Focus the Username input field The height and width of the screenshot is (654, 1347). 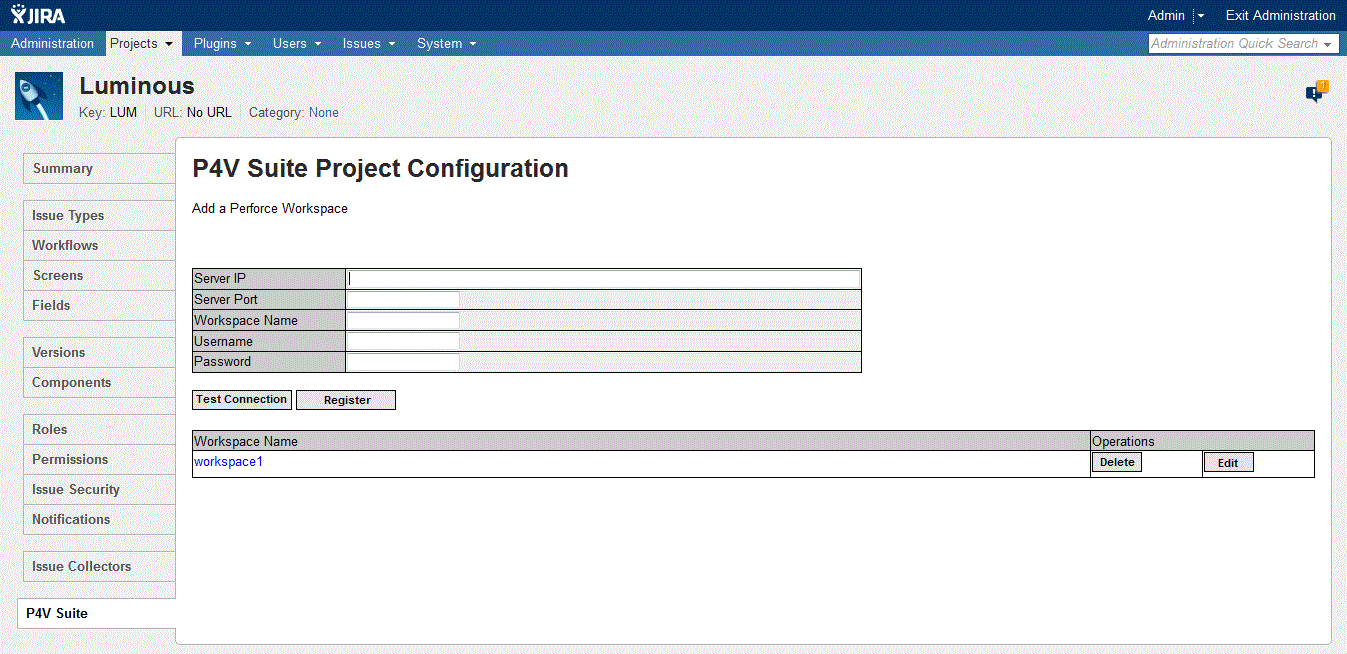403,341
